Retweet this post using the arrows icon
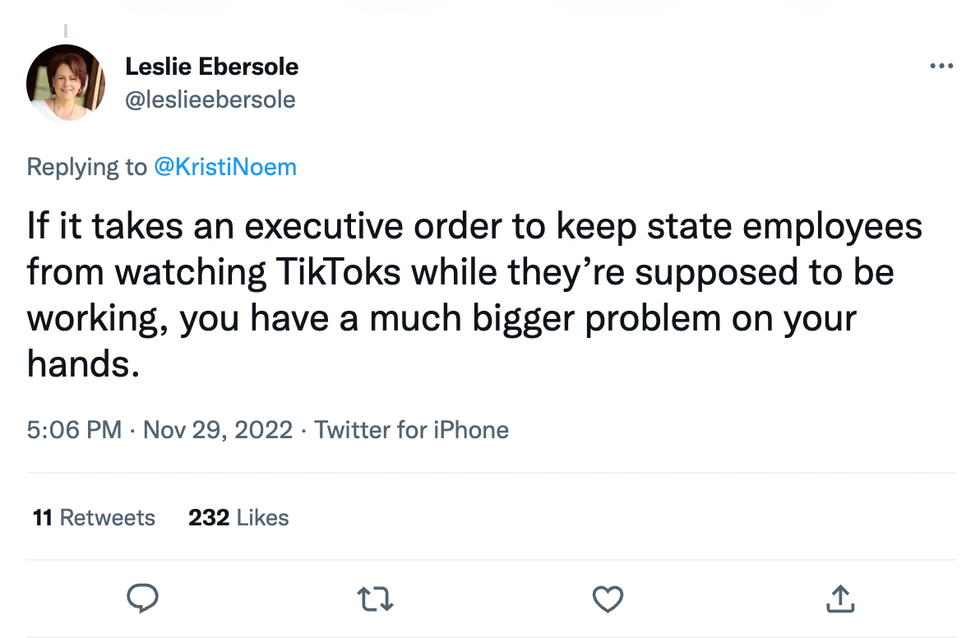Viewport: 980px width, 638px height. coord(375,598)
